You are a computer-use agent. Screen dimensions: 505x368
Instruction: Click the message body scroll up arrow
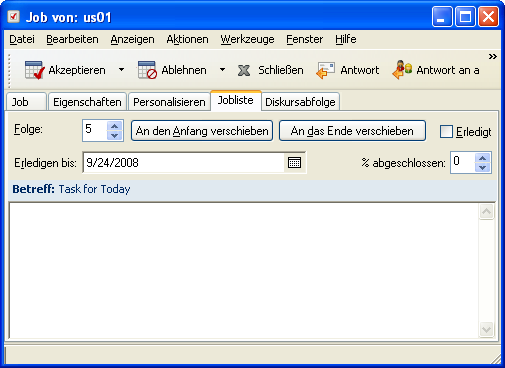coord(486,211)
